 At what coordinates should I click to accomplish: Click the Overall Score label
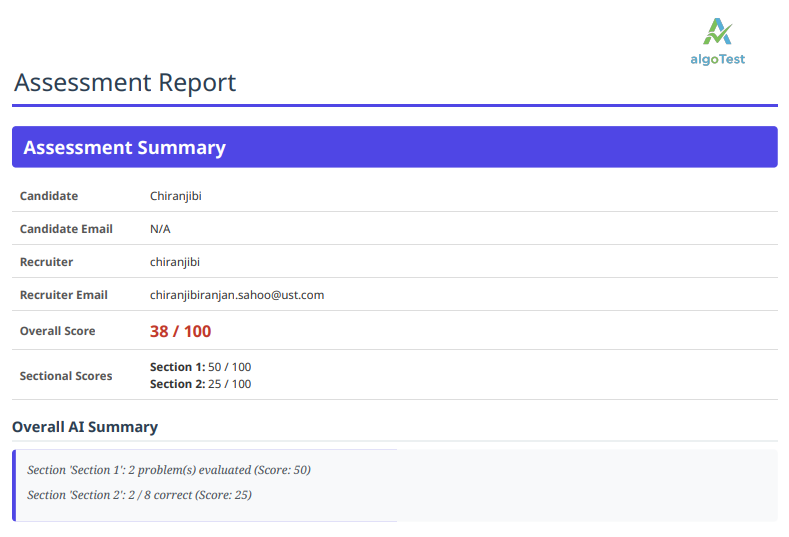[57, 331]
